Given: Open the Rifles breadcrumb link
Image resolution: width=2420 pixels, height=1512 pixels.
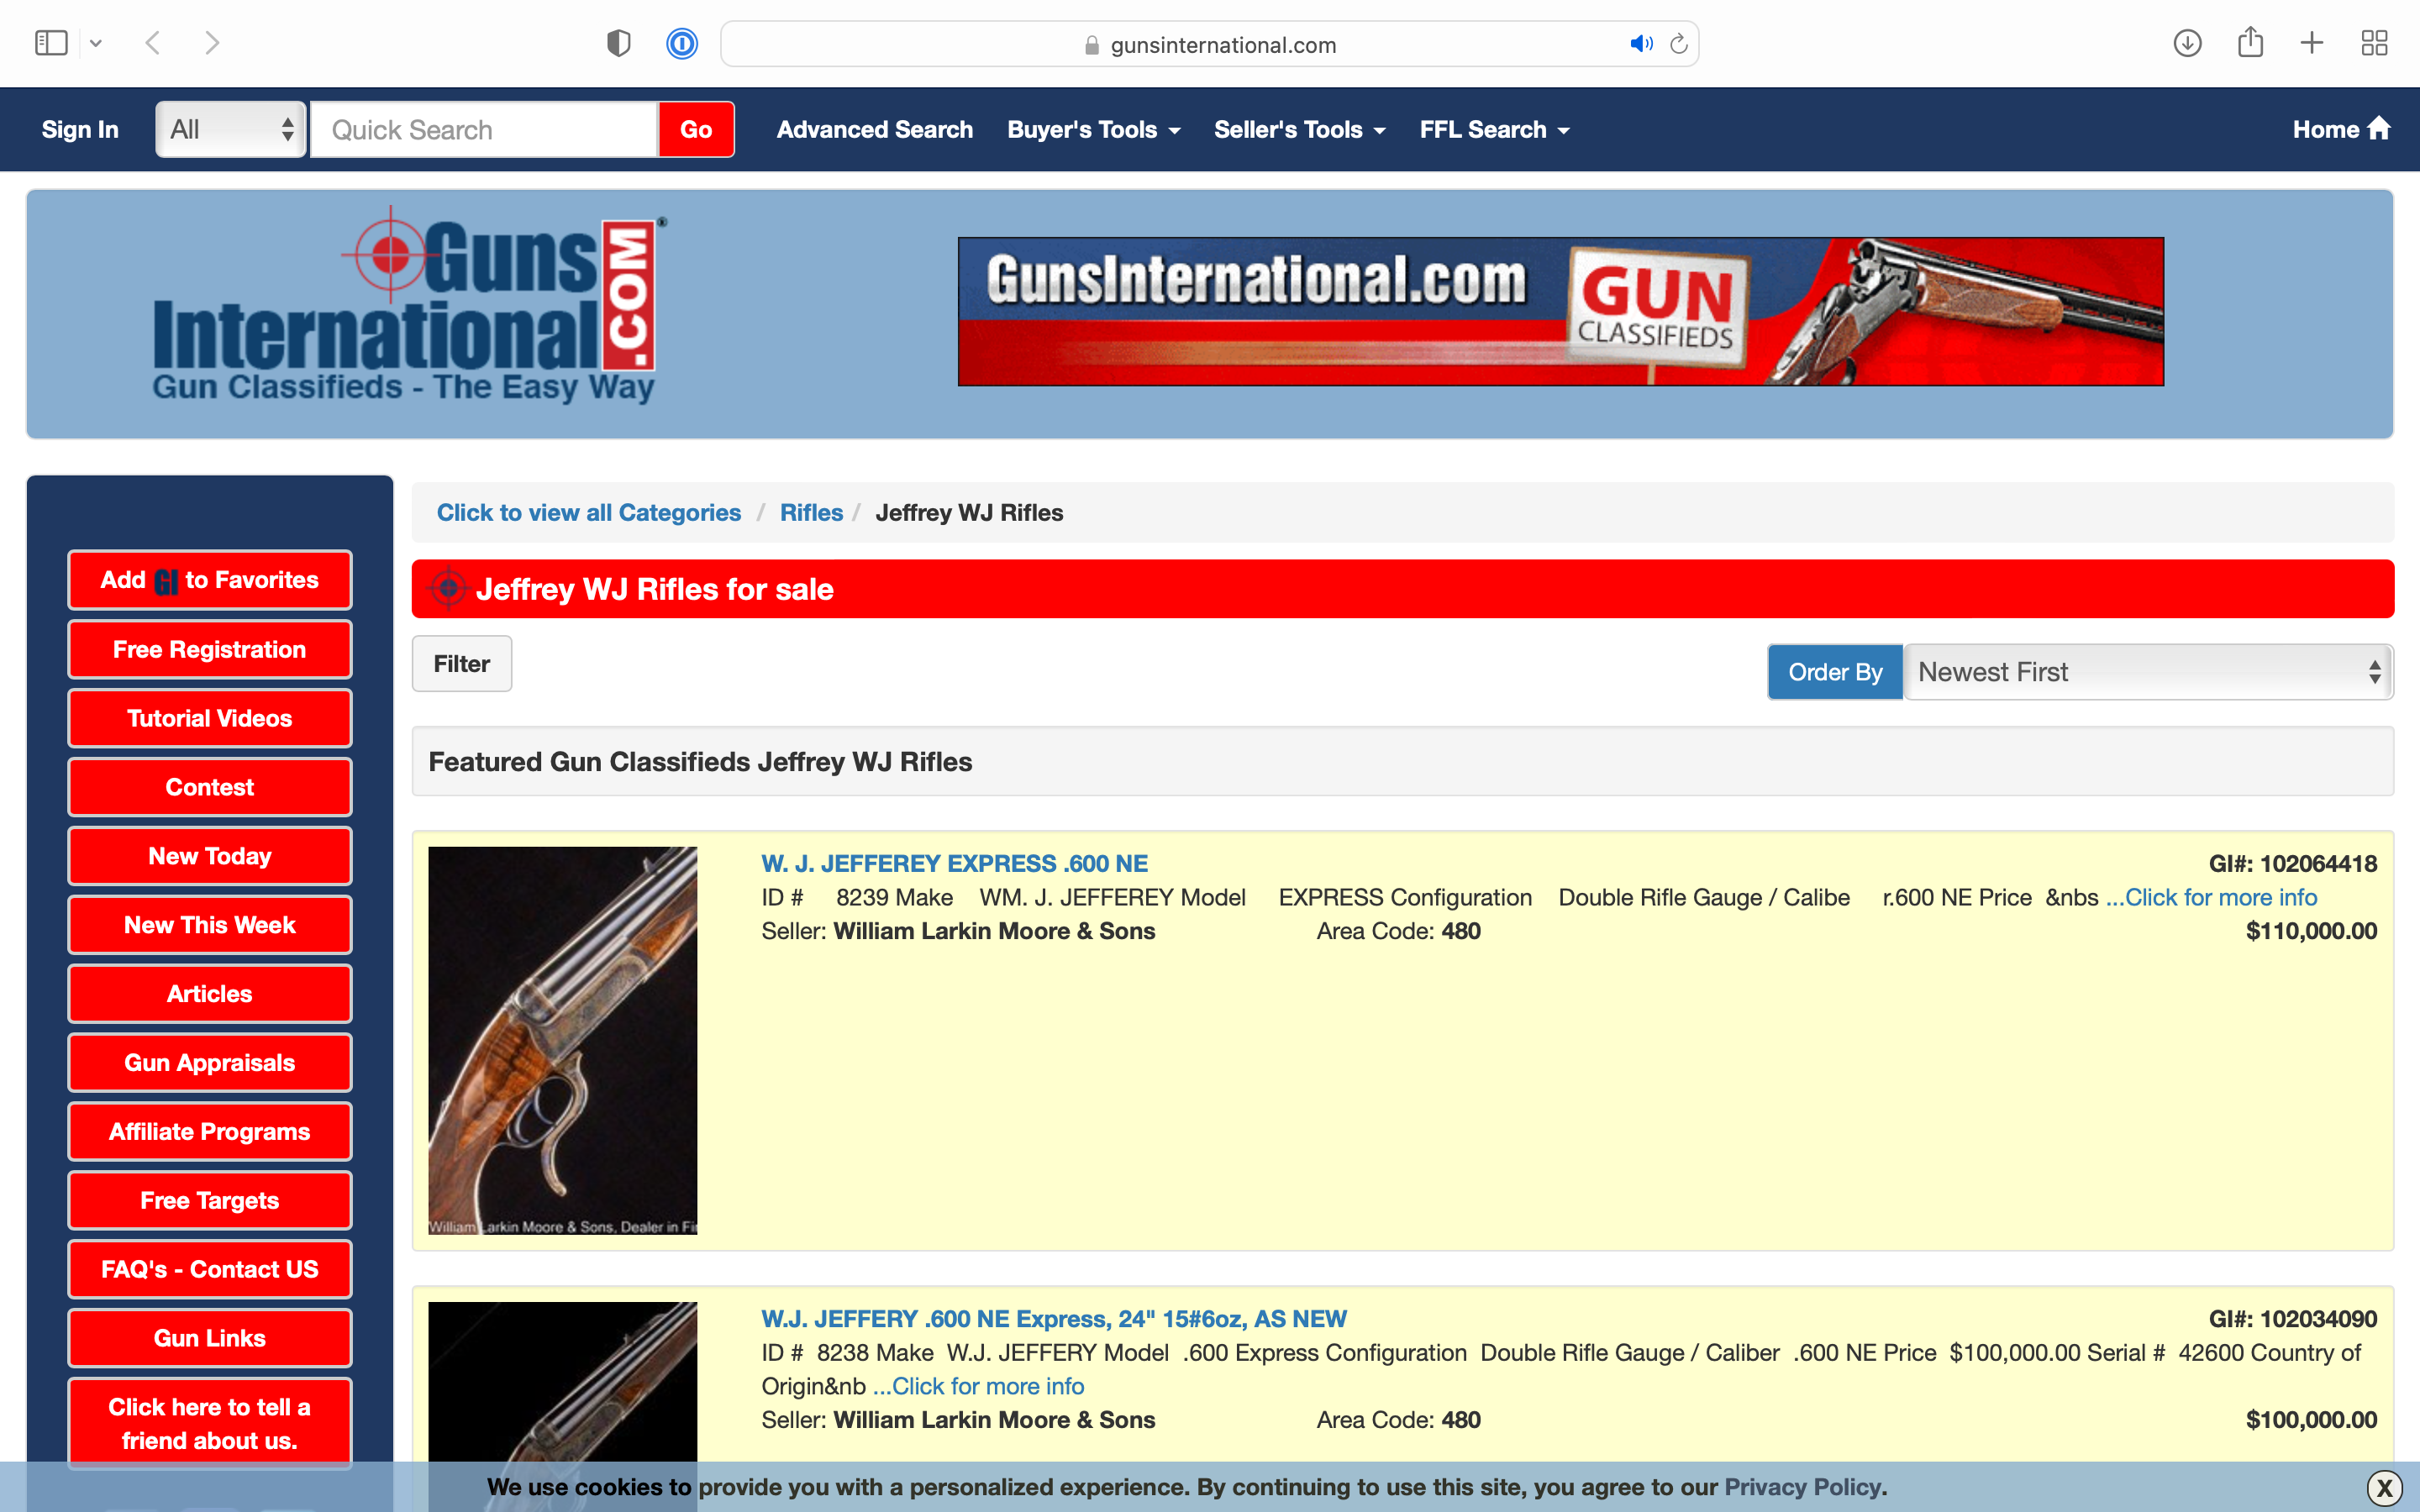Looking at the screenshot, I should click(811, 512).
